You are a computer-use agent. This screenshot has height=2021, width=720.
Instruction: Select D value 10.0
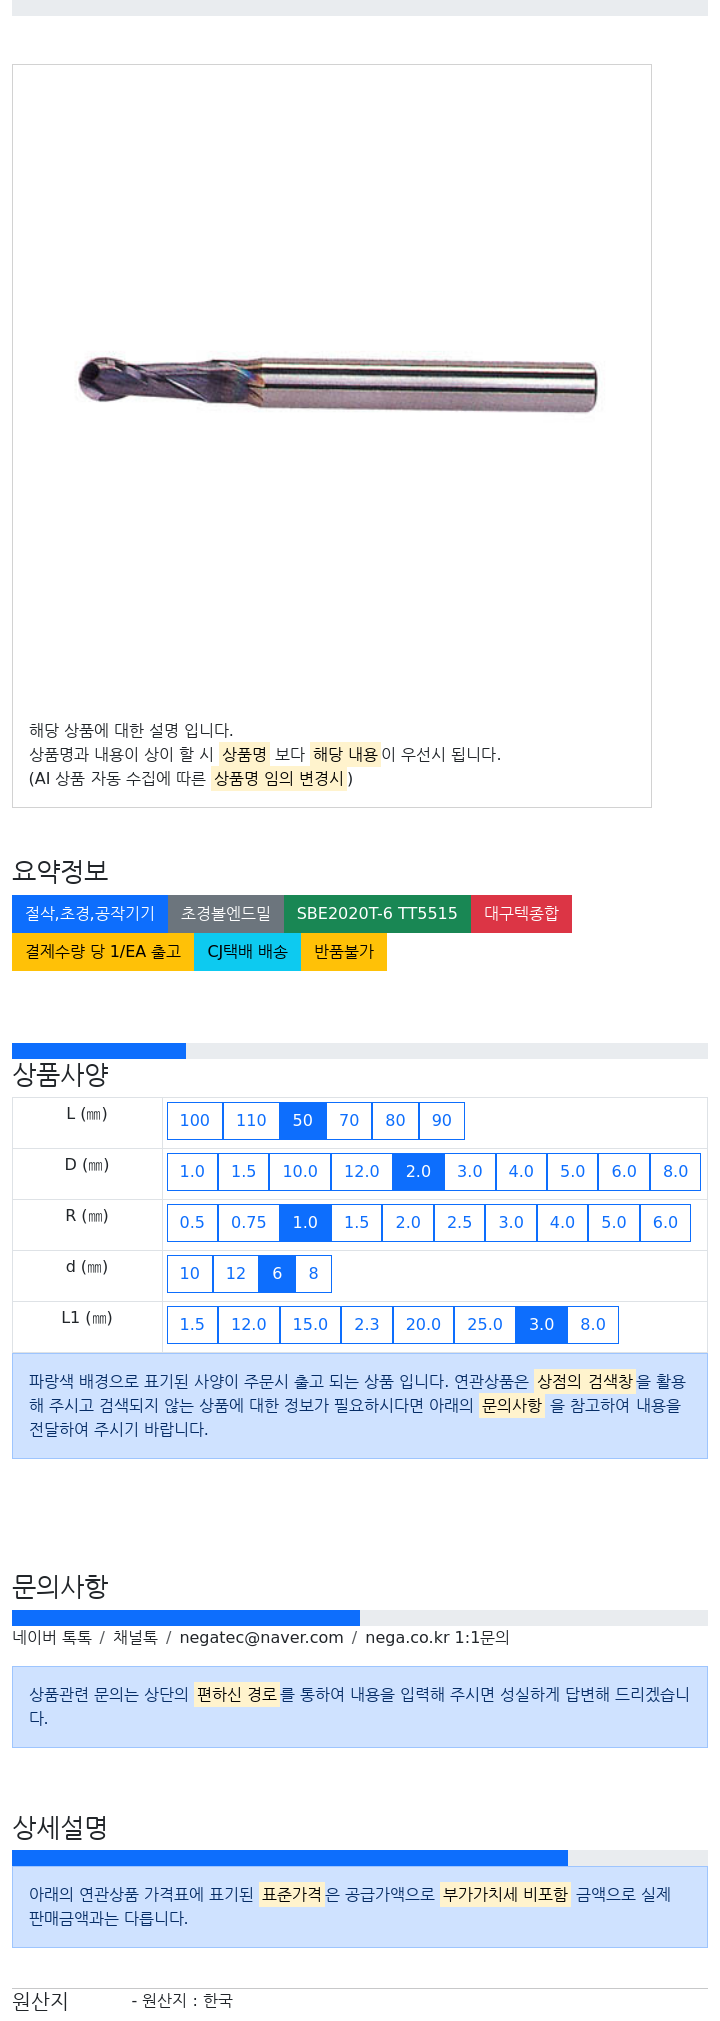pos(300,1172)
